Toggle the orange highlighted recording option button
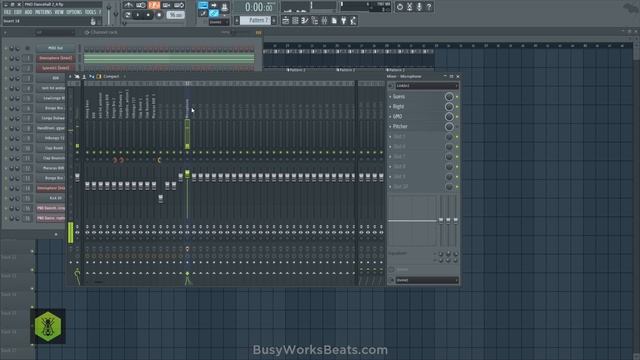 click(x=154, y=5)
